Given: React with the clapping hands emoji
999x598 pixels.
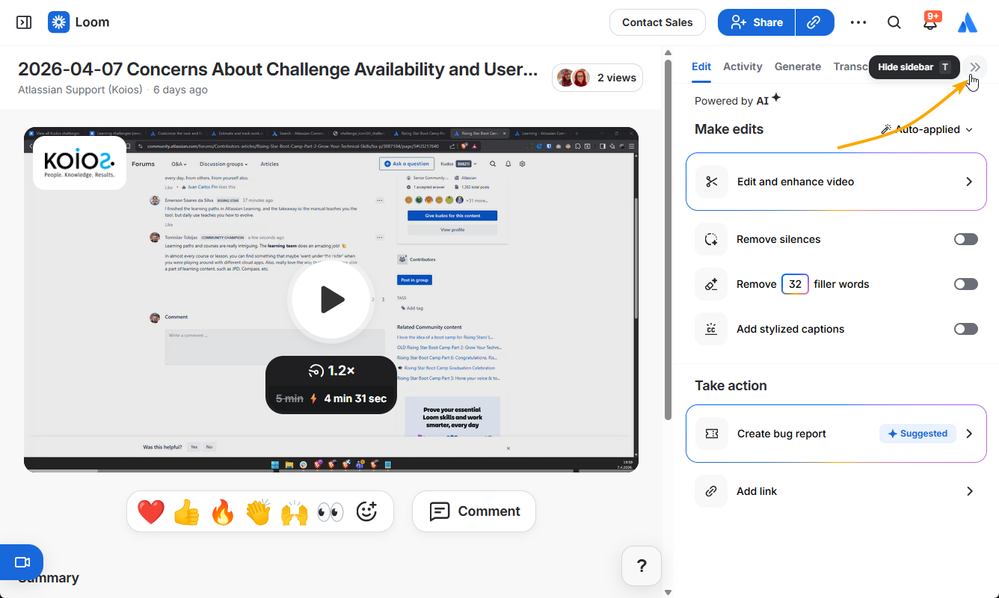Looking at the screenshot, I should [x=259, y=511].
